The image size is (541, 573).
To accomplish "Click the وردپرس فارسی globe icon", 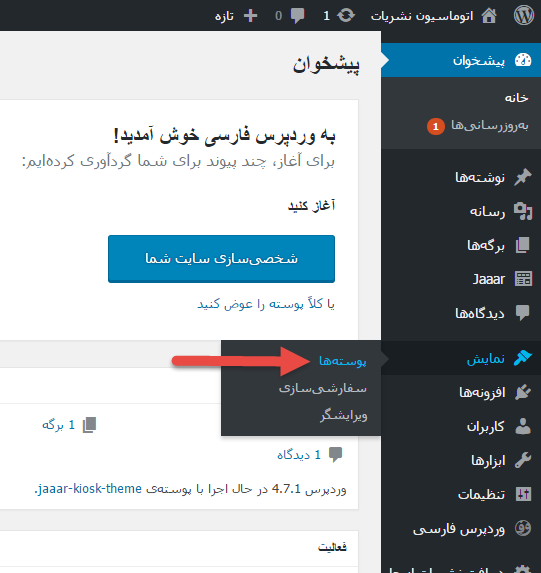I will click(523, 528).
